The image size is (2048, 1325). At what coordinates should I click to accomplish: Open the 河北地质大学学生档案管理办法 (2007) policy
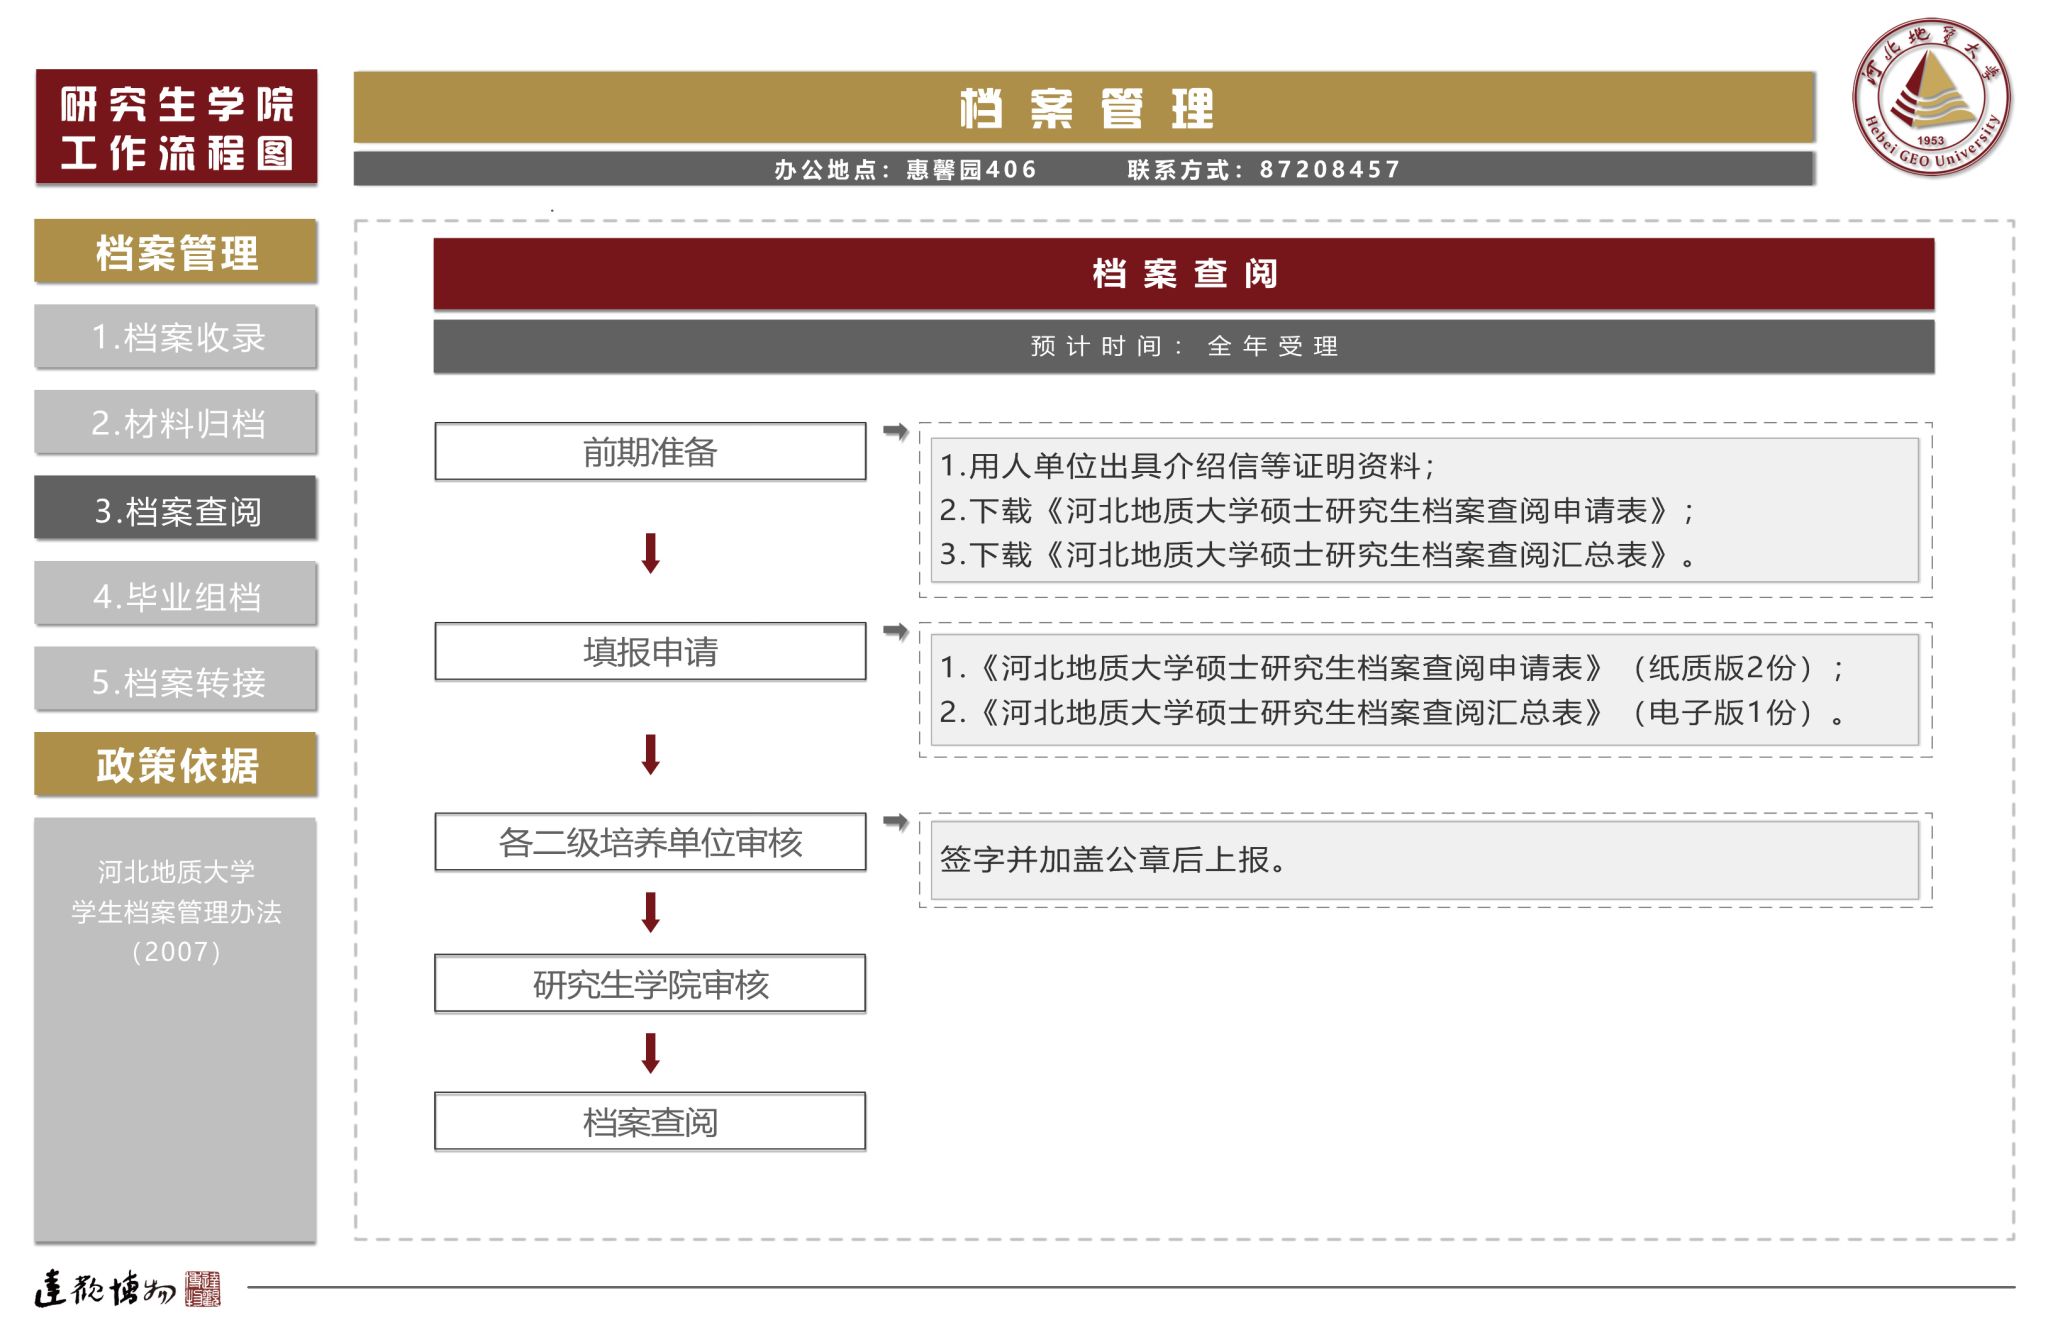click(x=176, y=911)
